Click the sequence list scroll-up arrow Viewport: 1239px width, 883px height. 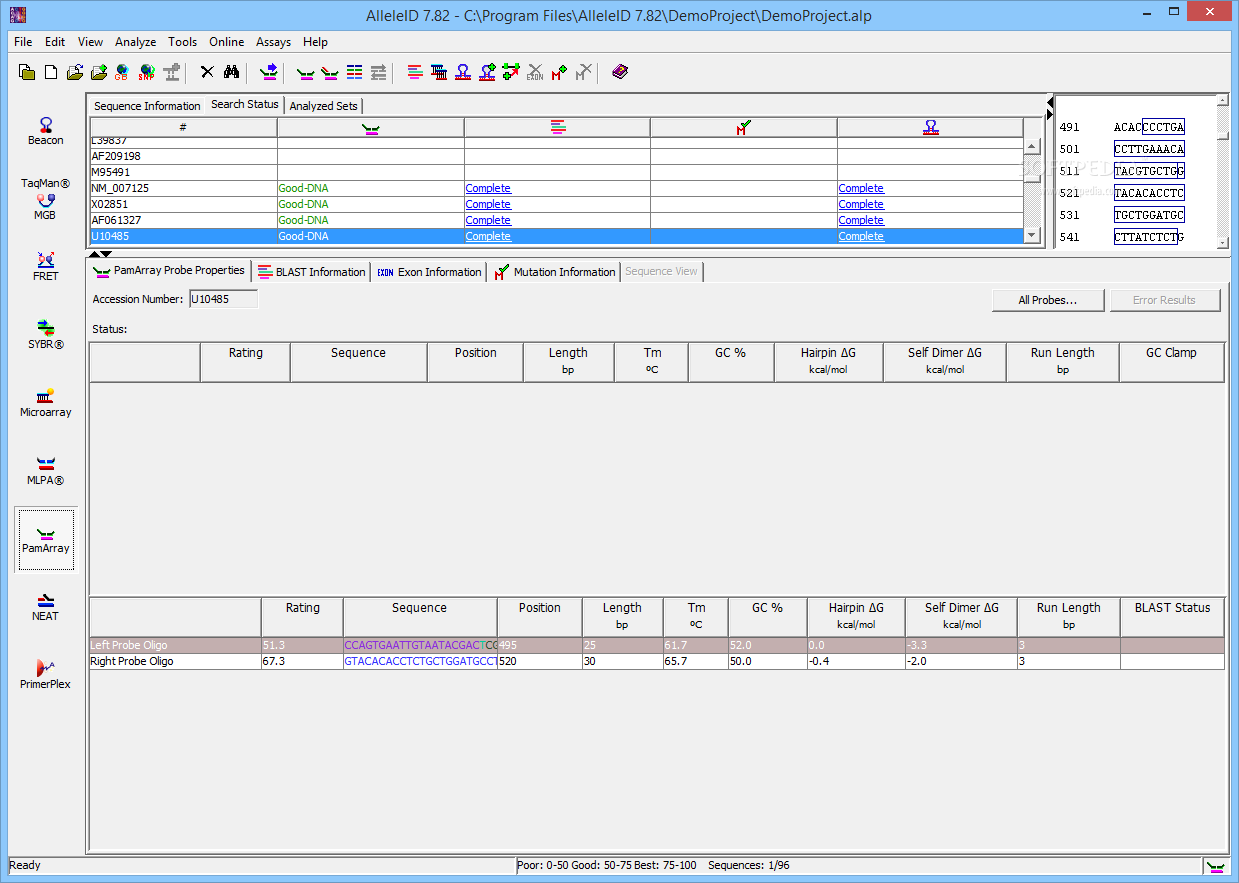click(1032, 146)
